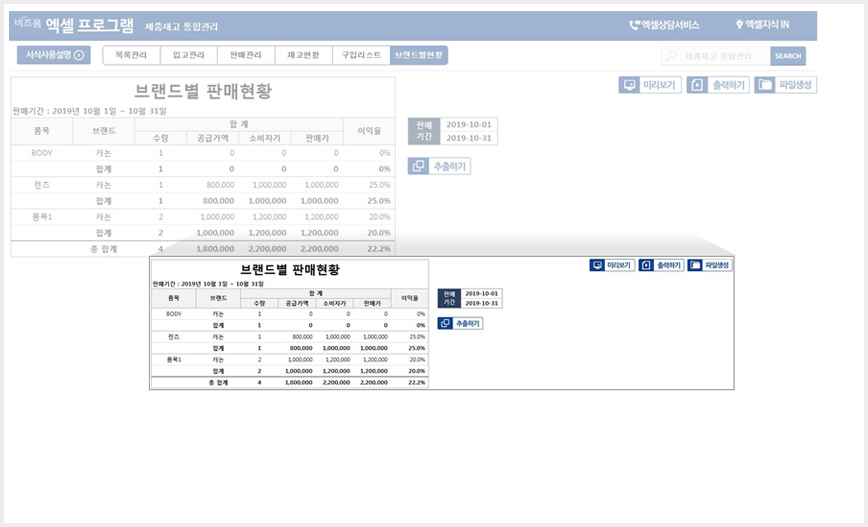Click the arrow icon in 서식사용설명

pos(79,55)
